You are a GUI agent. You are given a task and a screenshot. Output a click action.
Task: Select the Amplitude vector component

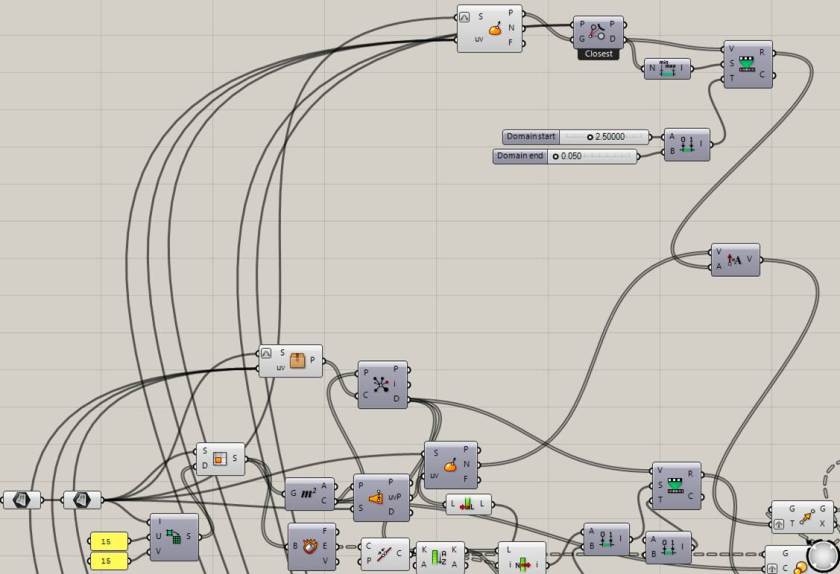[734, 260]
